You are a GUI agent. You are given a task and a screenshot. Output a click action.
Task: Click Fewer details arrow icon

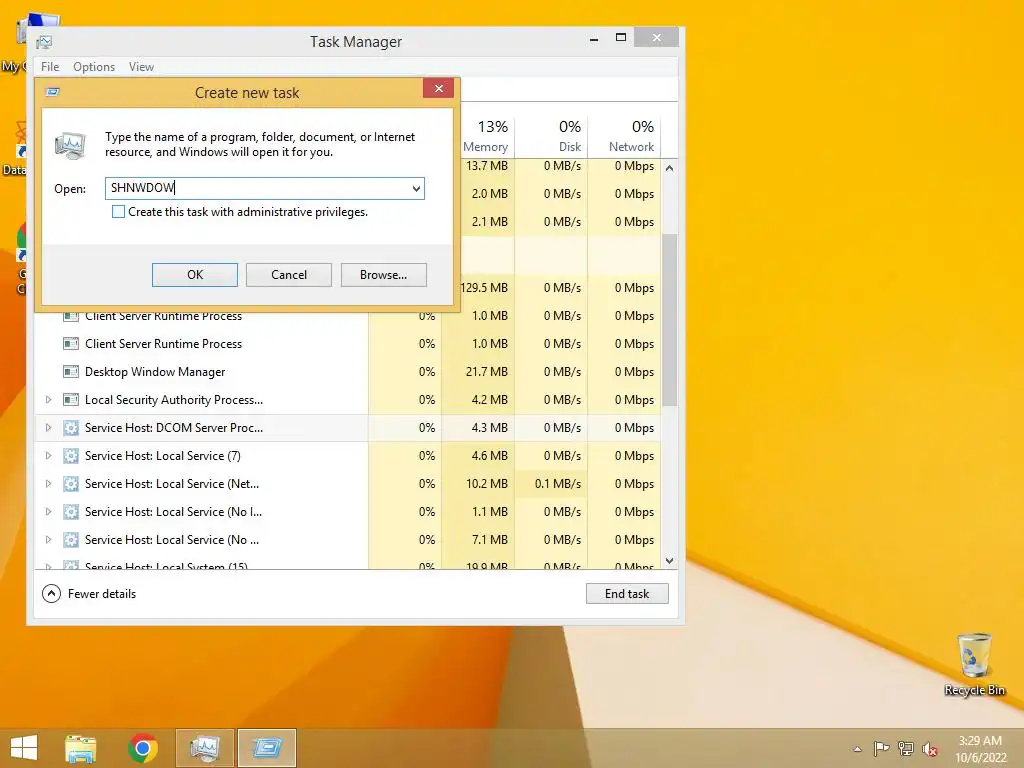[x=51, y=594]
